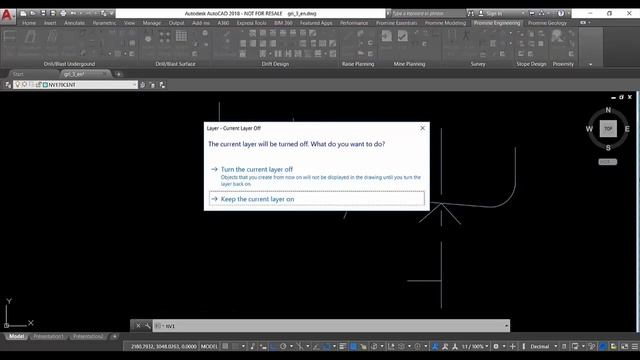Click the InfoCenter binoculars search icon

coord(471,13)
